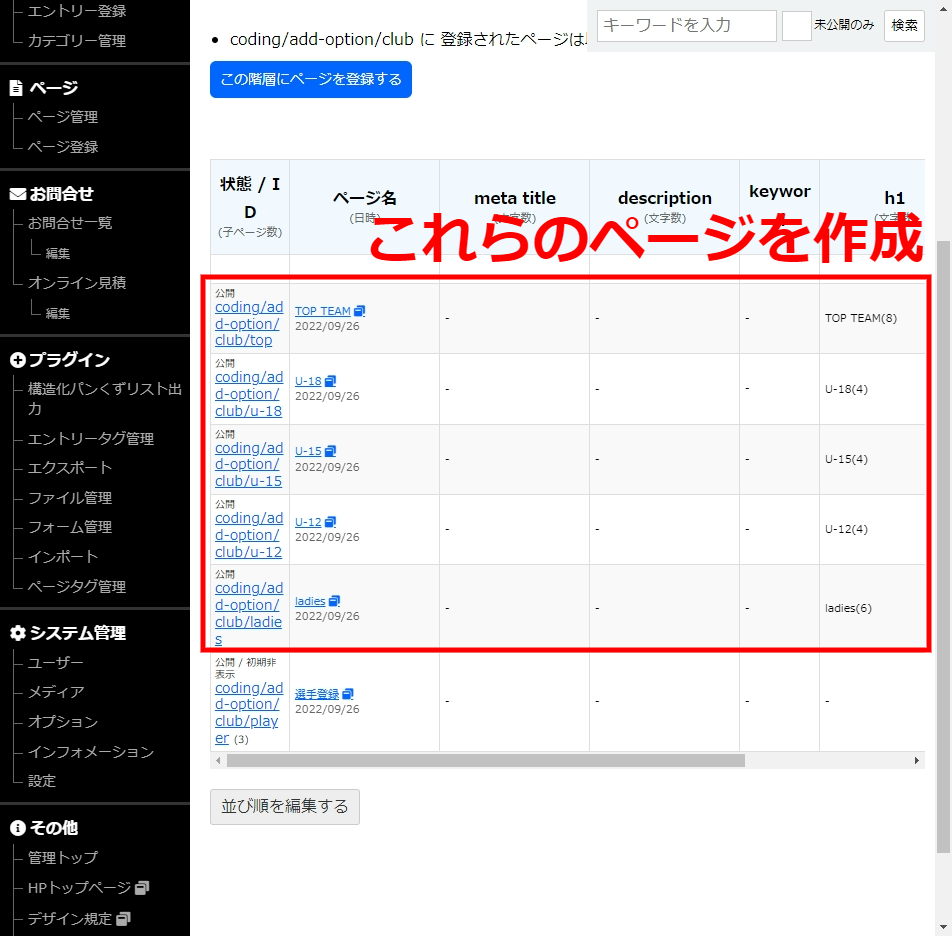The image size is (952, 936).
Task: Click the external-link icon beside U-18
Action: coord(332,380)
